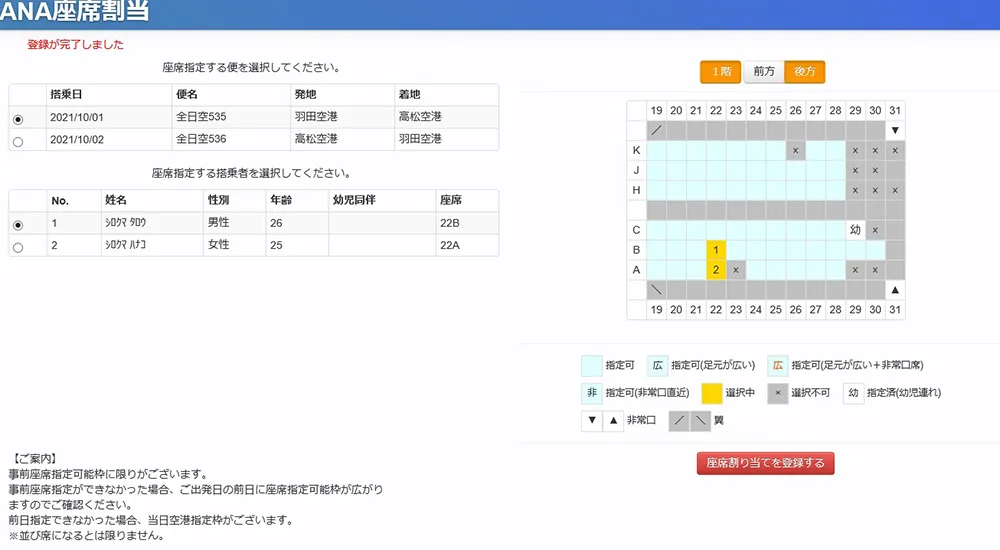1000x550 pixels.
Task: Switch to the 1階 floor tab
Action: pos(721,71)
